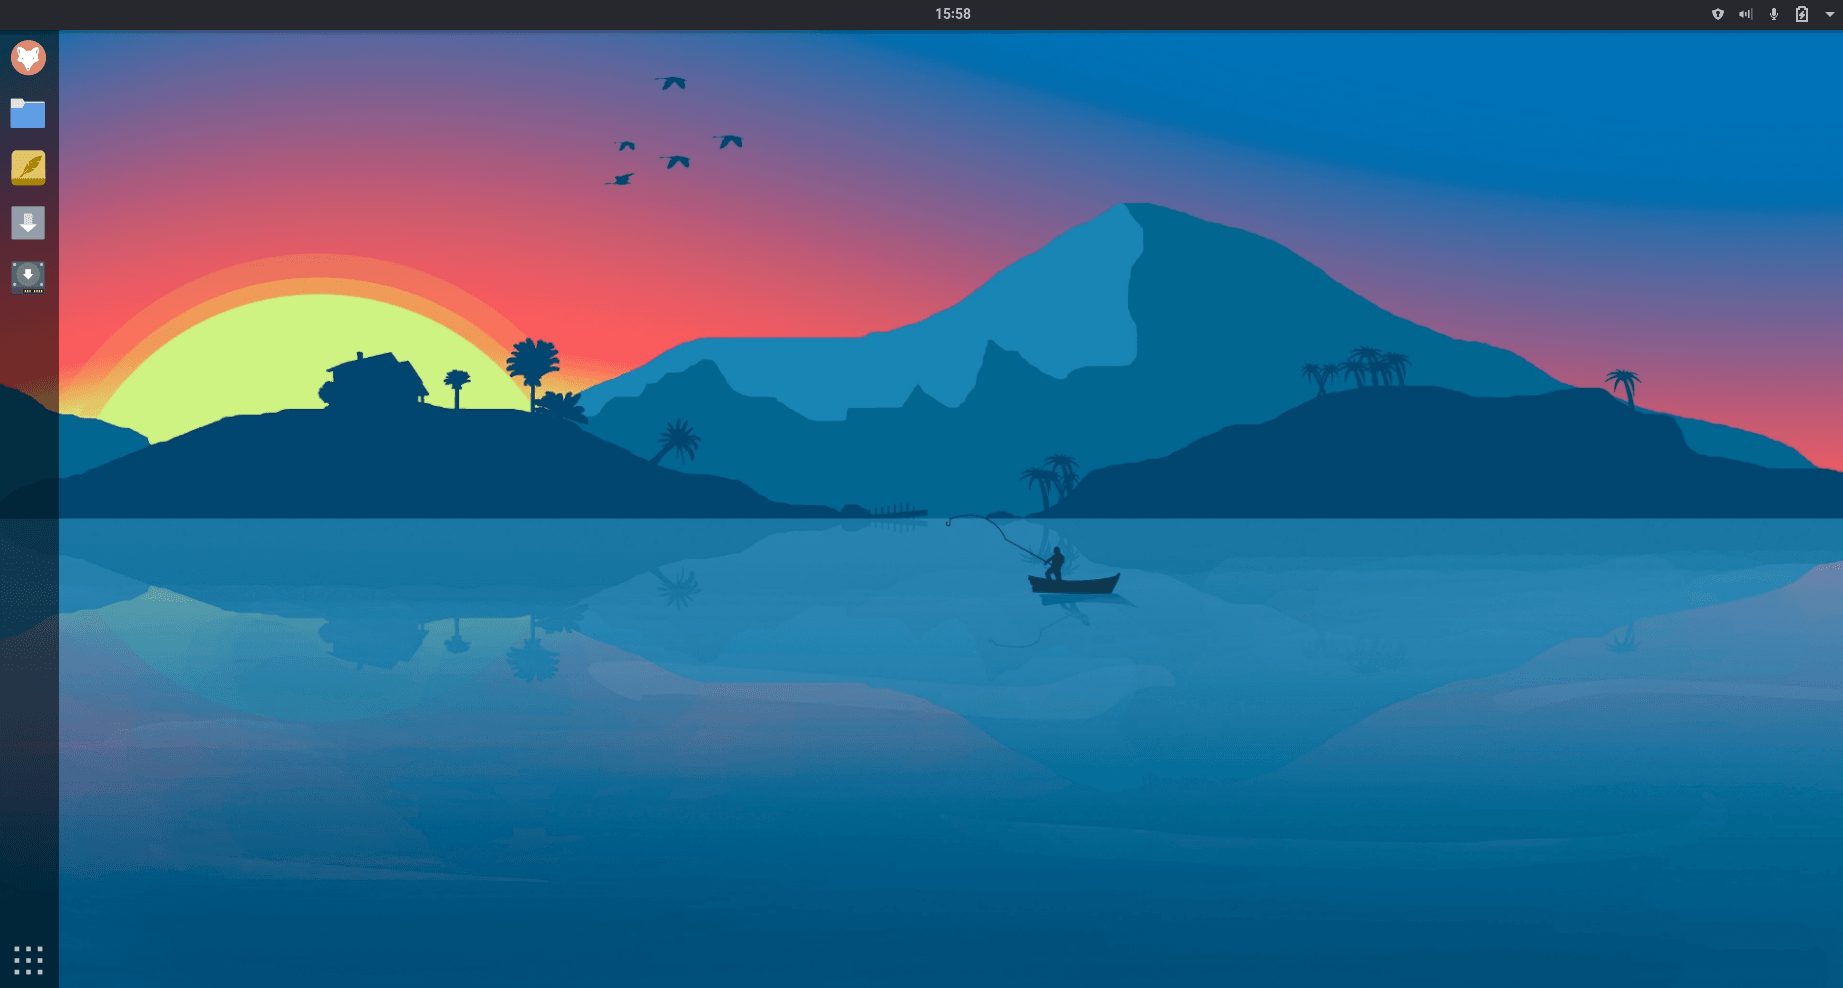Viewport: 1843px width, 988px height.
Task: Click the privacy shield tray icon
Action: point(1718,14)
